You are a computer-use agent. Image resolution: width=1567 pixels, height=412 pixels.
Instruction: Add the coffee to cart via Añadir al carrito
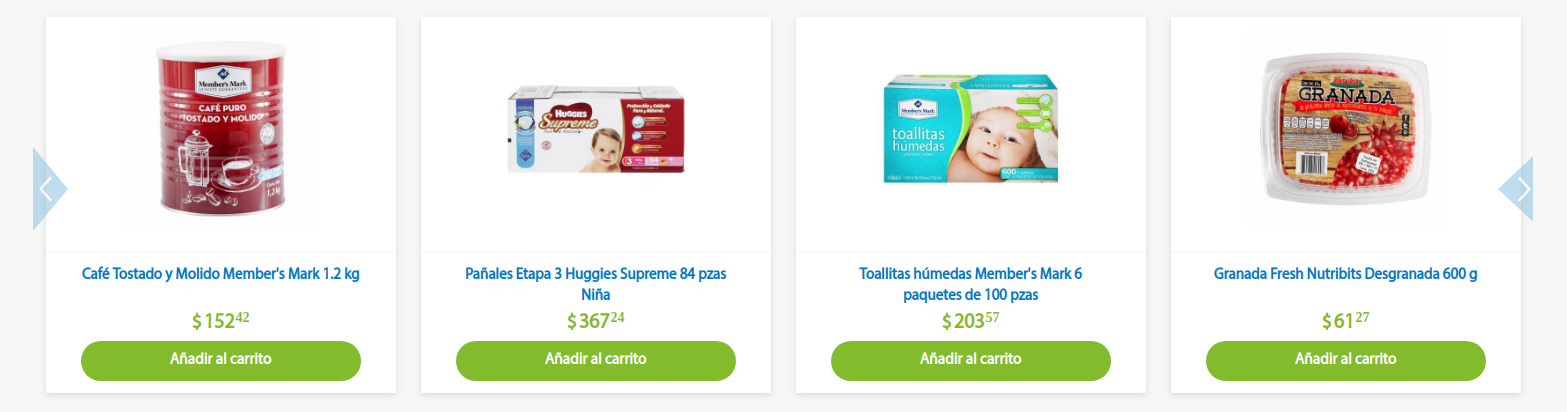pyautogui.click(x=221, y=360)
